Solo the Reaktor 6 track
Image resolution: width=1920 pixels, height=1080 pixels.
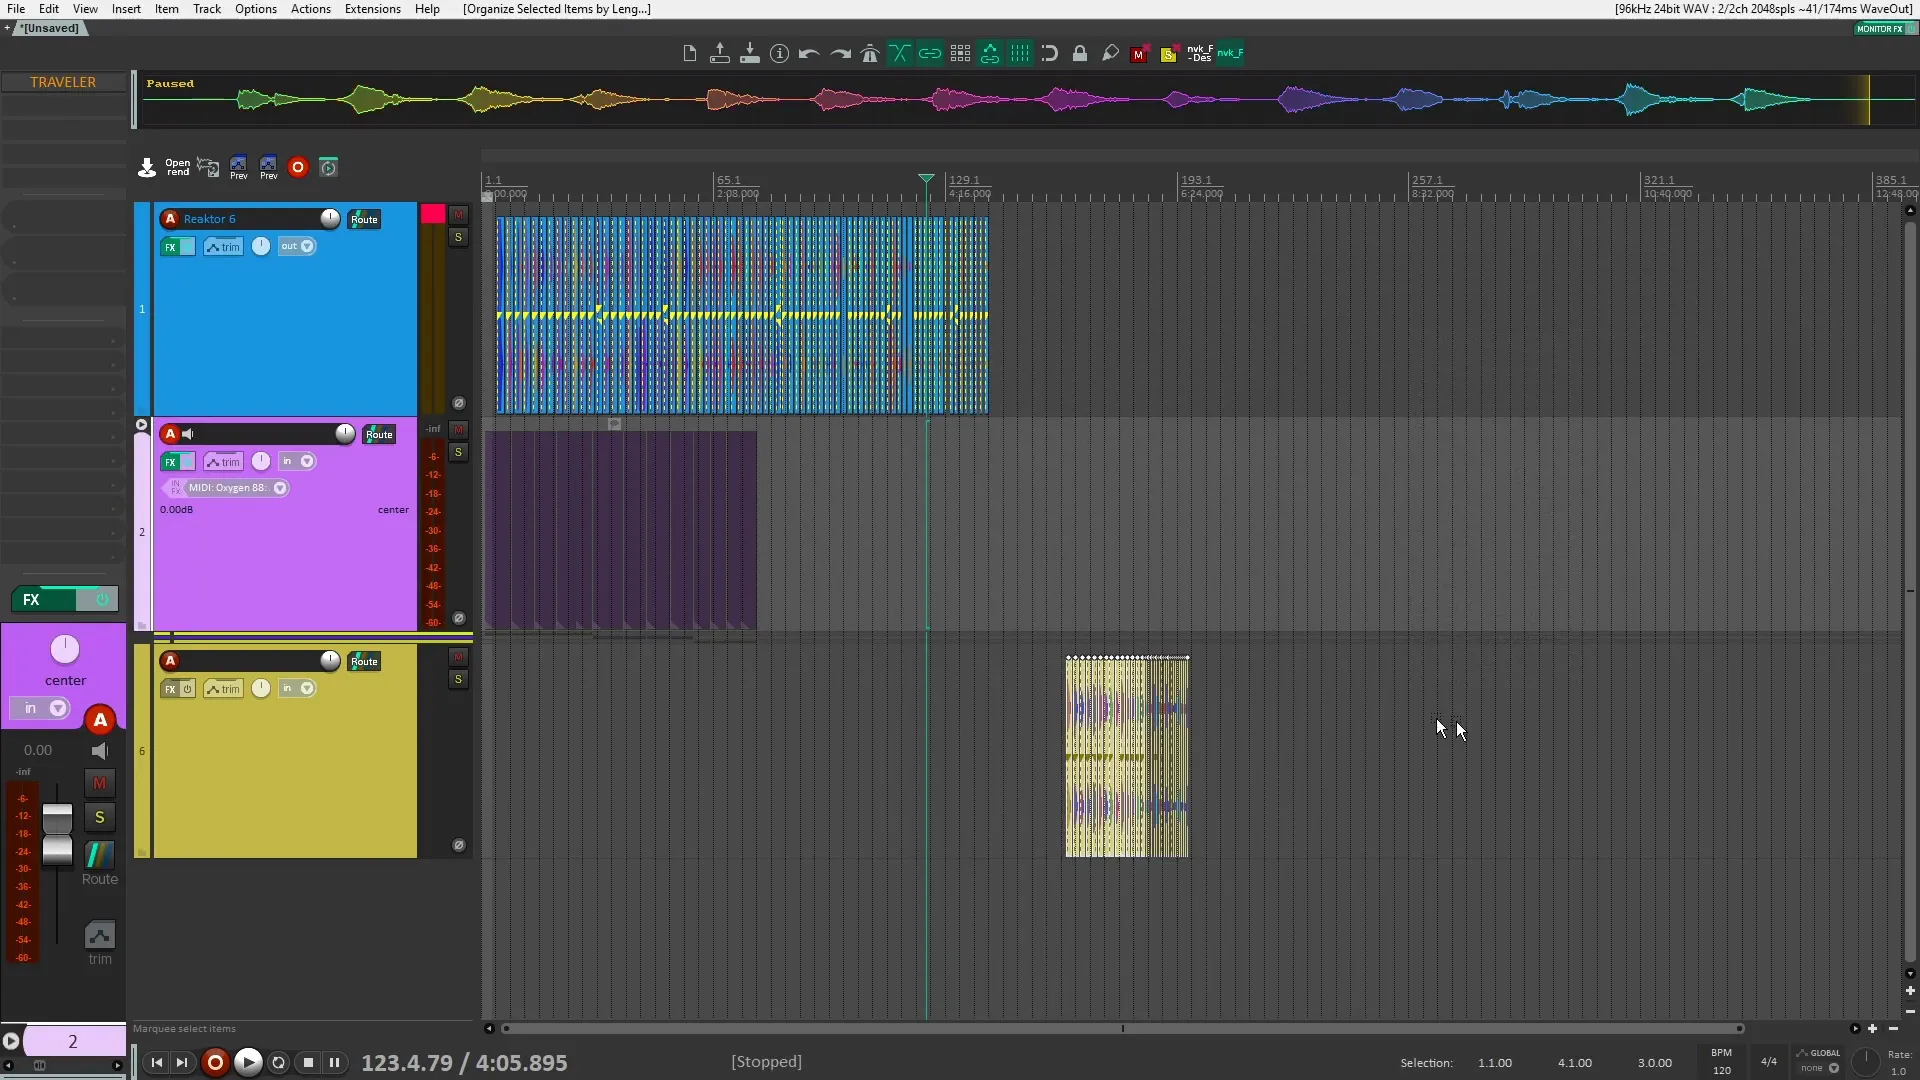tap(458, 237)
